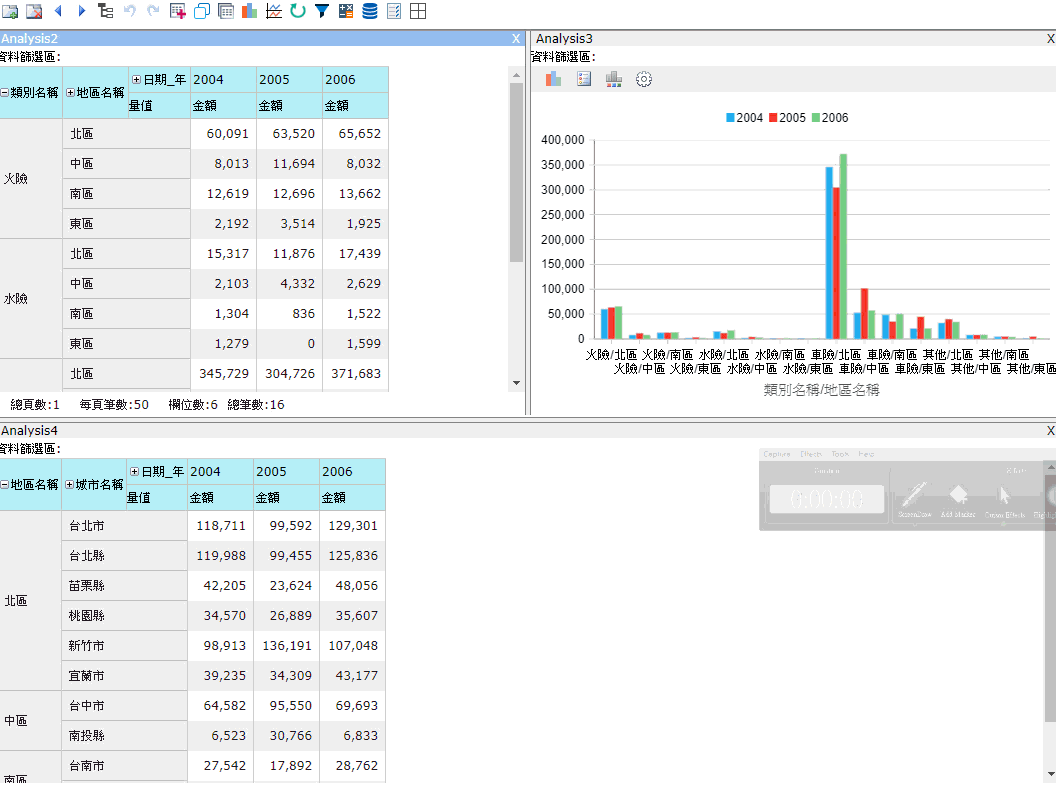Select the 火險 category row header
The width and height of the screenshot is (1056, 788).
coord(31,178)
